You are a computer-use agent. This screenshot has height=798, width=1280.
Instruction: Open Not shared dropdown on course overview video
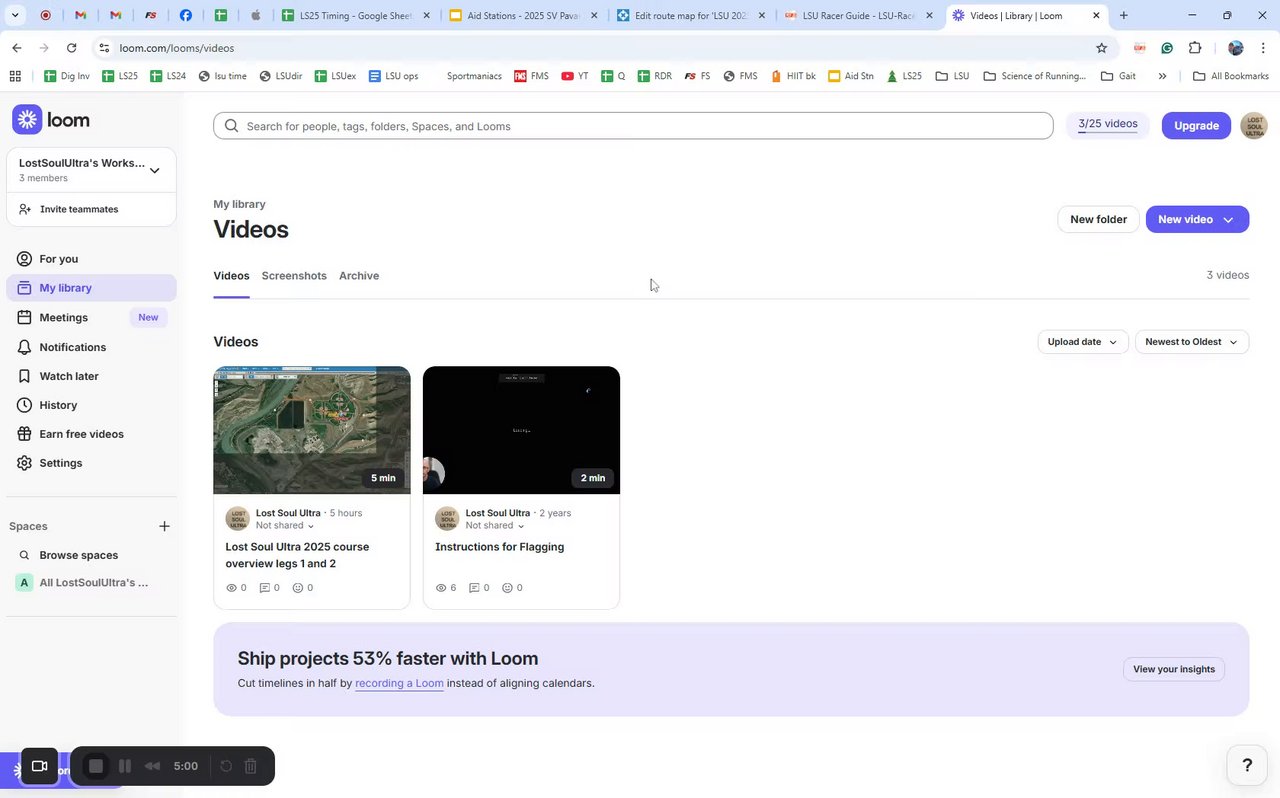pos(285,526)
